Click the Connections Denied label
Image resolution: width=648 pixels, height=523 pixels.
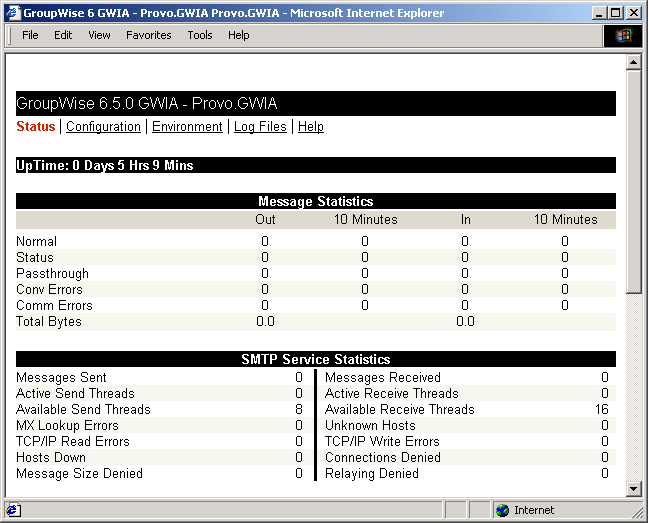pyautogui.click(x=383, y=457)
